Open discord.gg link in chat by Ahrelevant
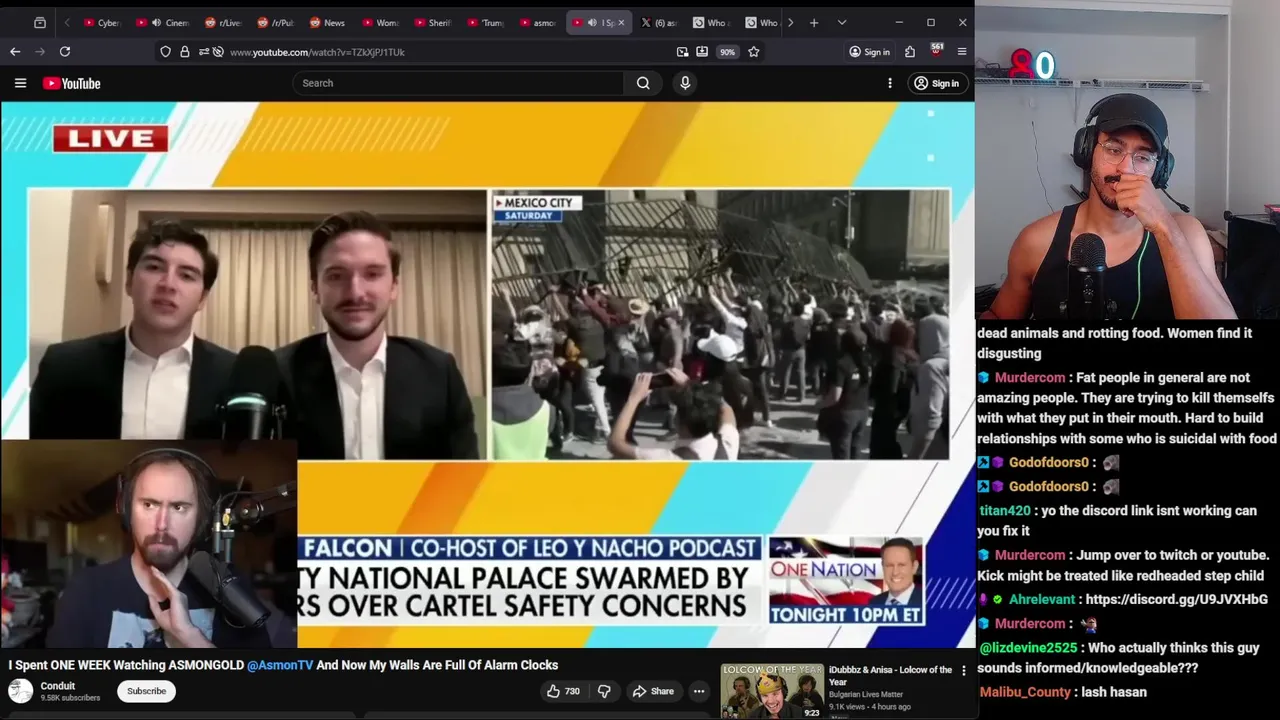Screen dimensions: 1280x720 coord(1176,599)
